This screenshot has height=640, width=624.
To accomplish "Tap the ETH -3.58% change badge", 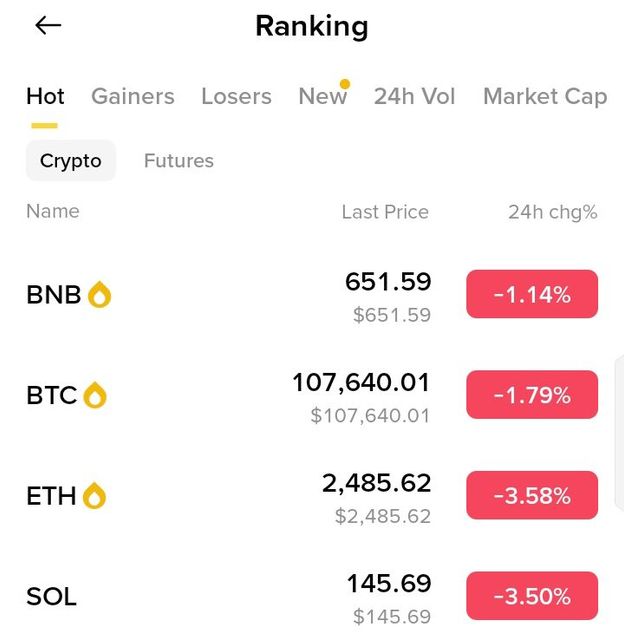I will pos(532,495).
